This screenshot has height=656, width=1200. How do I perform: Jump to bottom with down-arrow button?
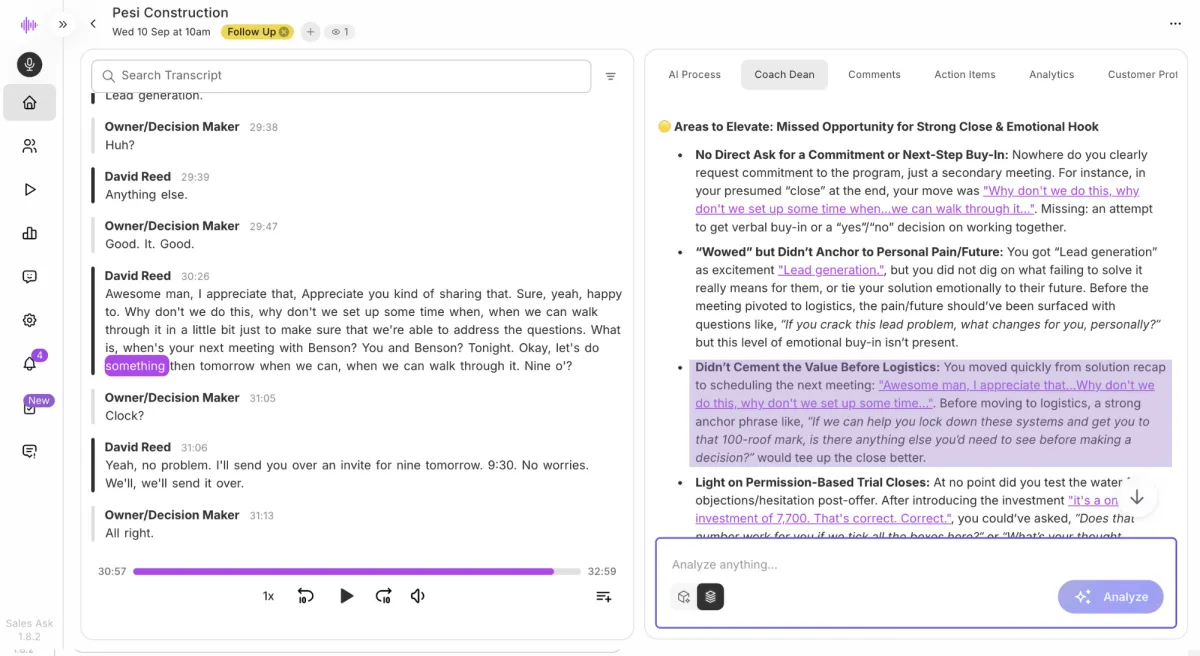point(1137,497)
